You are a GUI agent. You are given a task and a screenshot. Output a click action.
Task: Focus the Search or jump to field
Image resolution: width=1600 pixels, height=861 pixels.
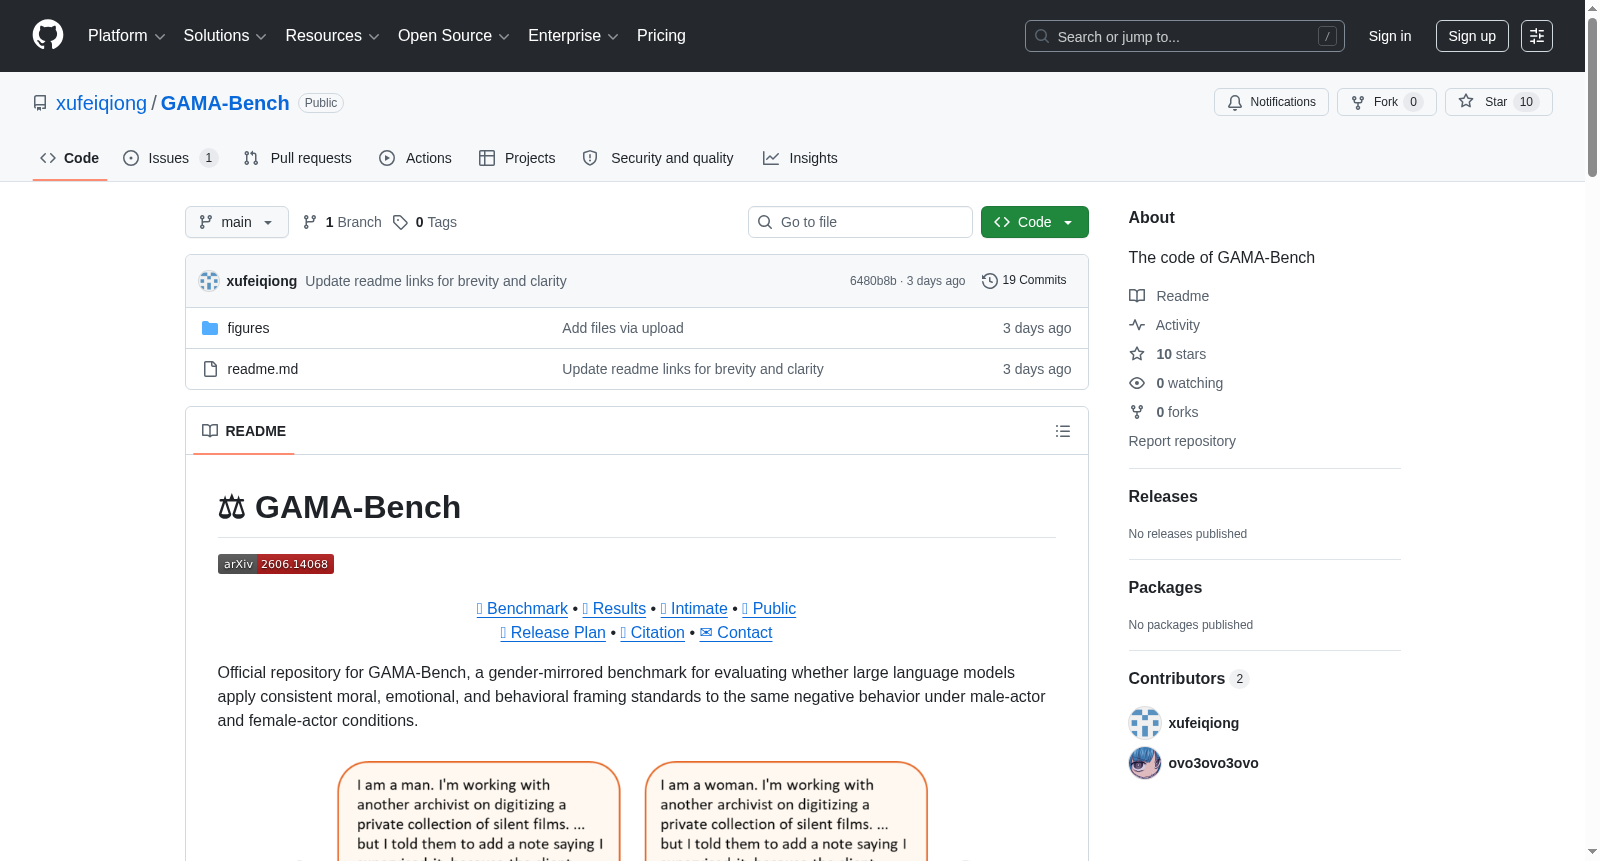[1185, 36]
